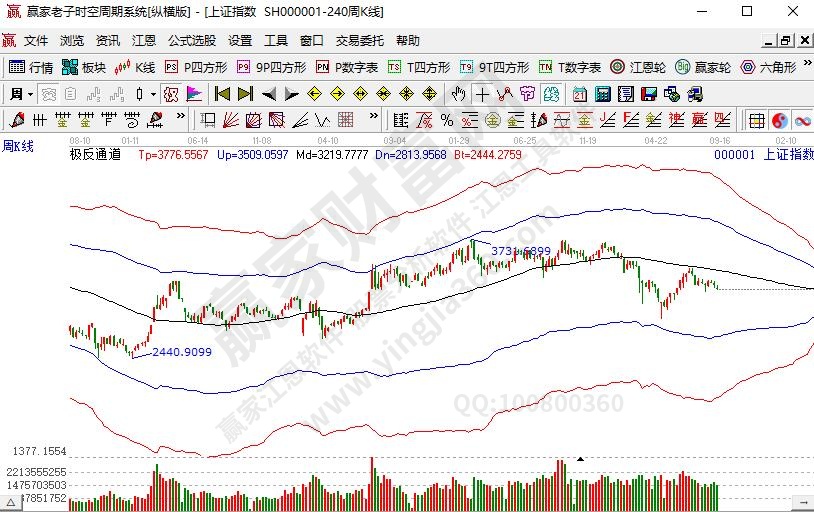Toggle the crosshair cursor mode
814x512 pixels.
(x=482, y=94)
